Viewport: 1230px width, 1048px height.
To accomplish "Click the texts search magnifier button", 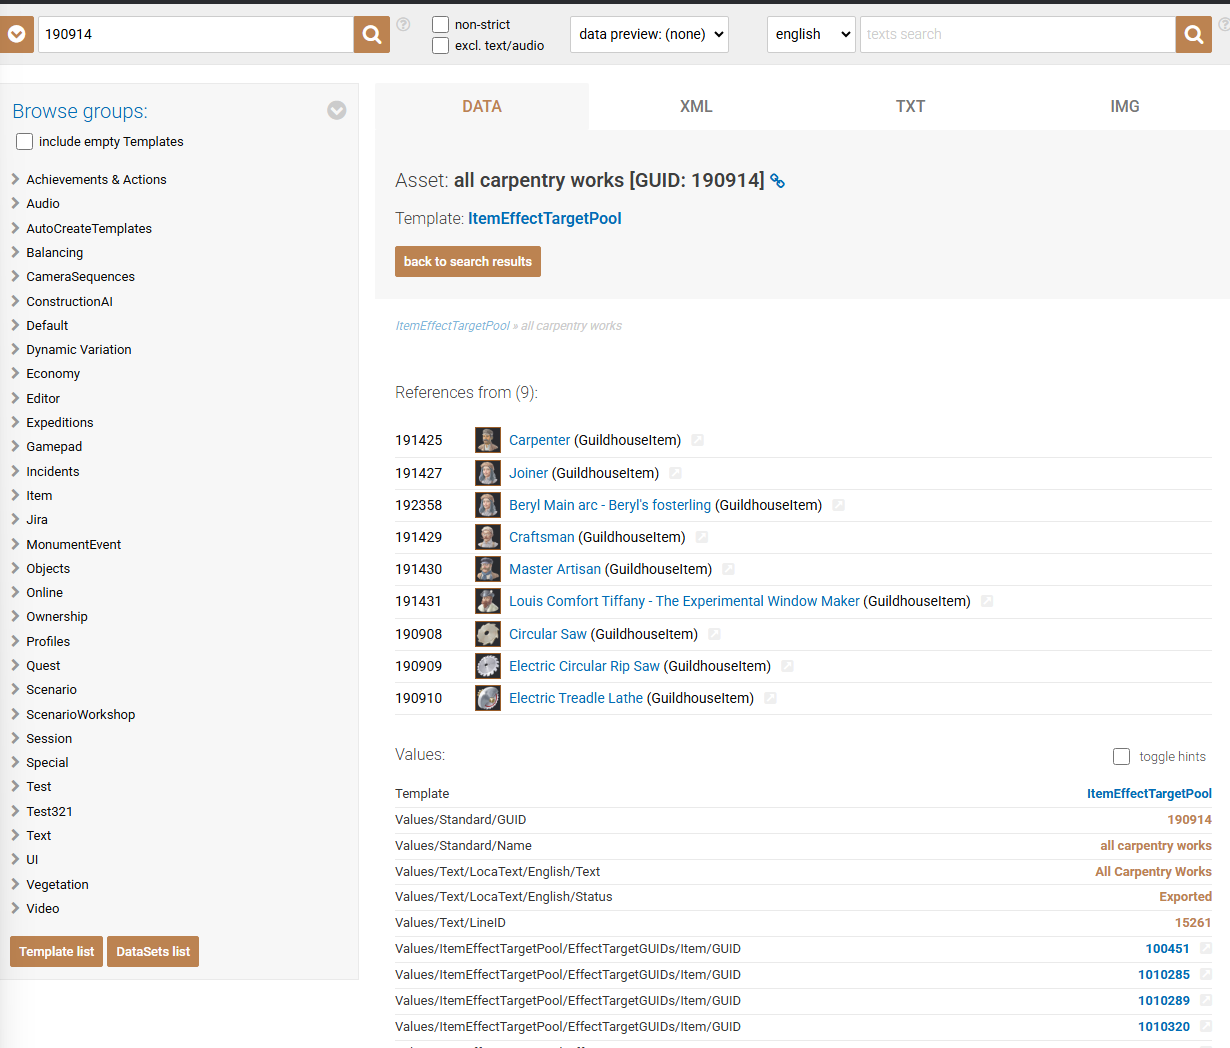I will pyautogui.click(x=1193, y=35).
